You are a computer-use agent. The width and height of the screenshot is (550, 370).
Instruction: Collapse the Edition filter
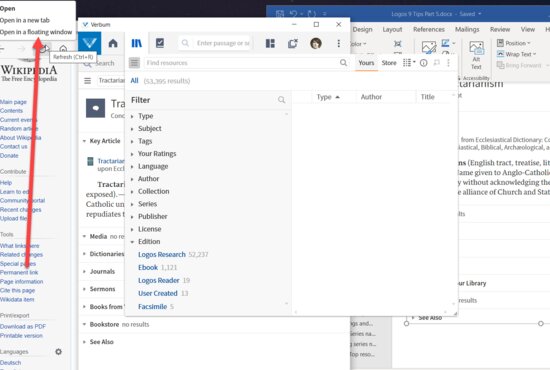149,241
